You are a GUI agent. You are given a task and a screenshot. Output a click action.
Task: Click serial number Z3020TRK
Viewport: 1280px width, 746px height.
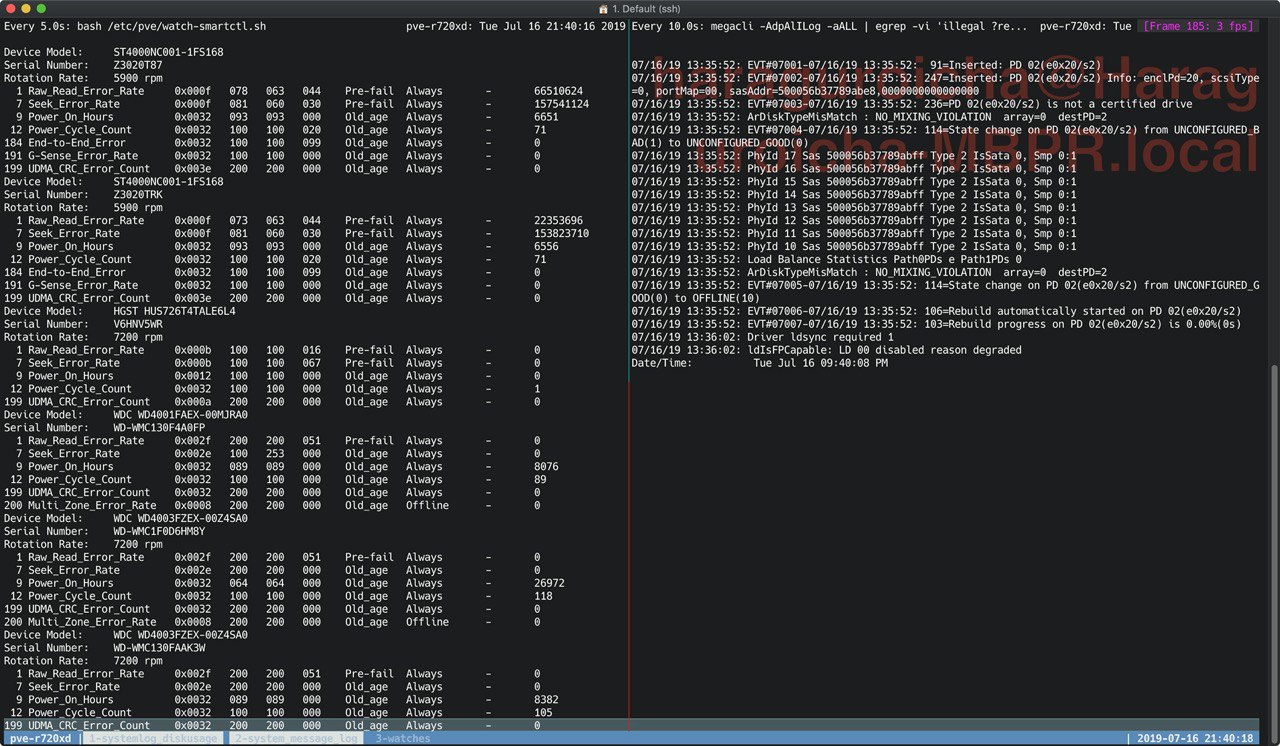point(138,195)
